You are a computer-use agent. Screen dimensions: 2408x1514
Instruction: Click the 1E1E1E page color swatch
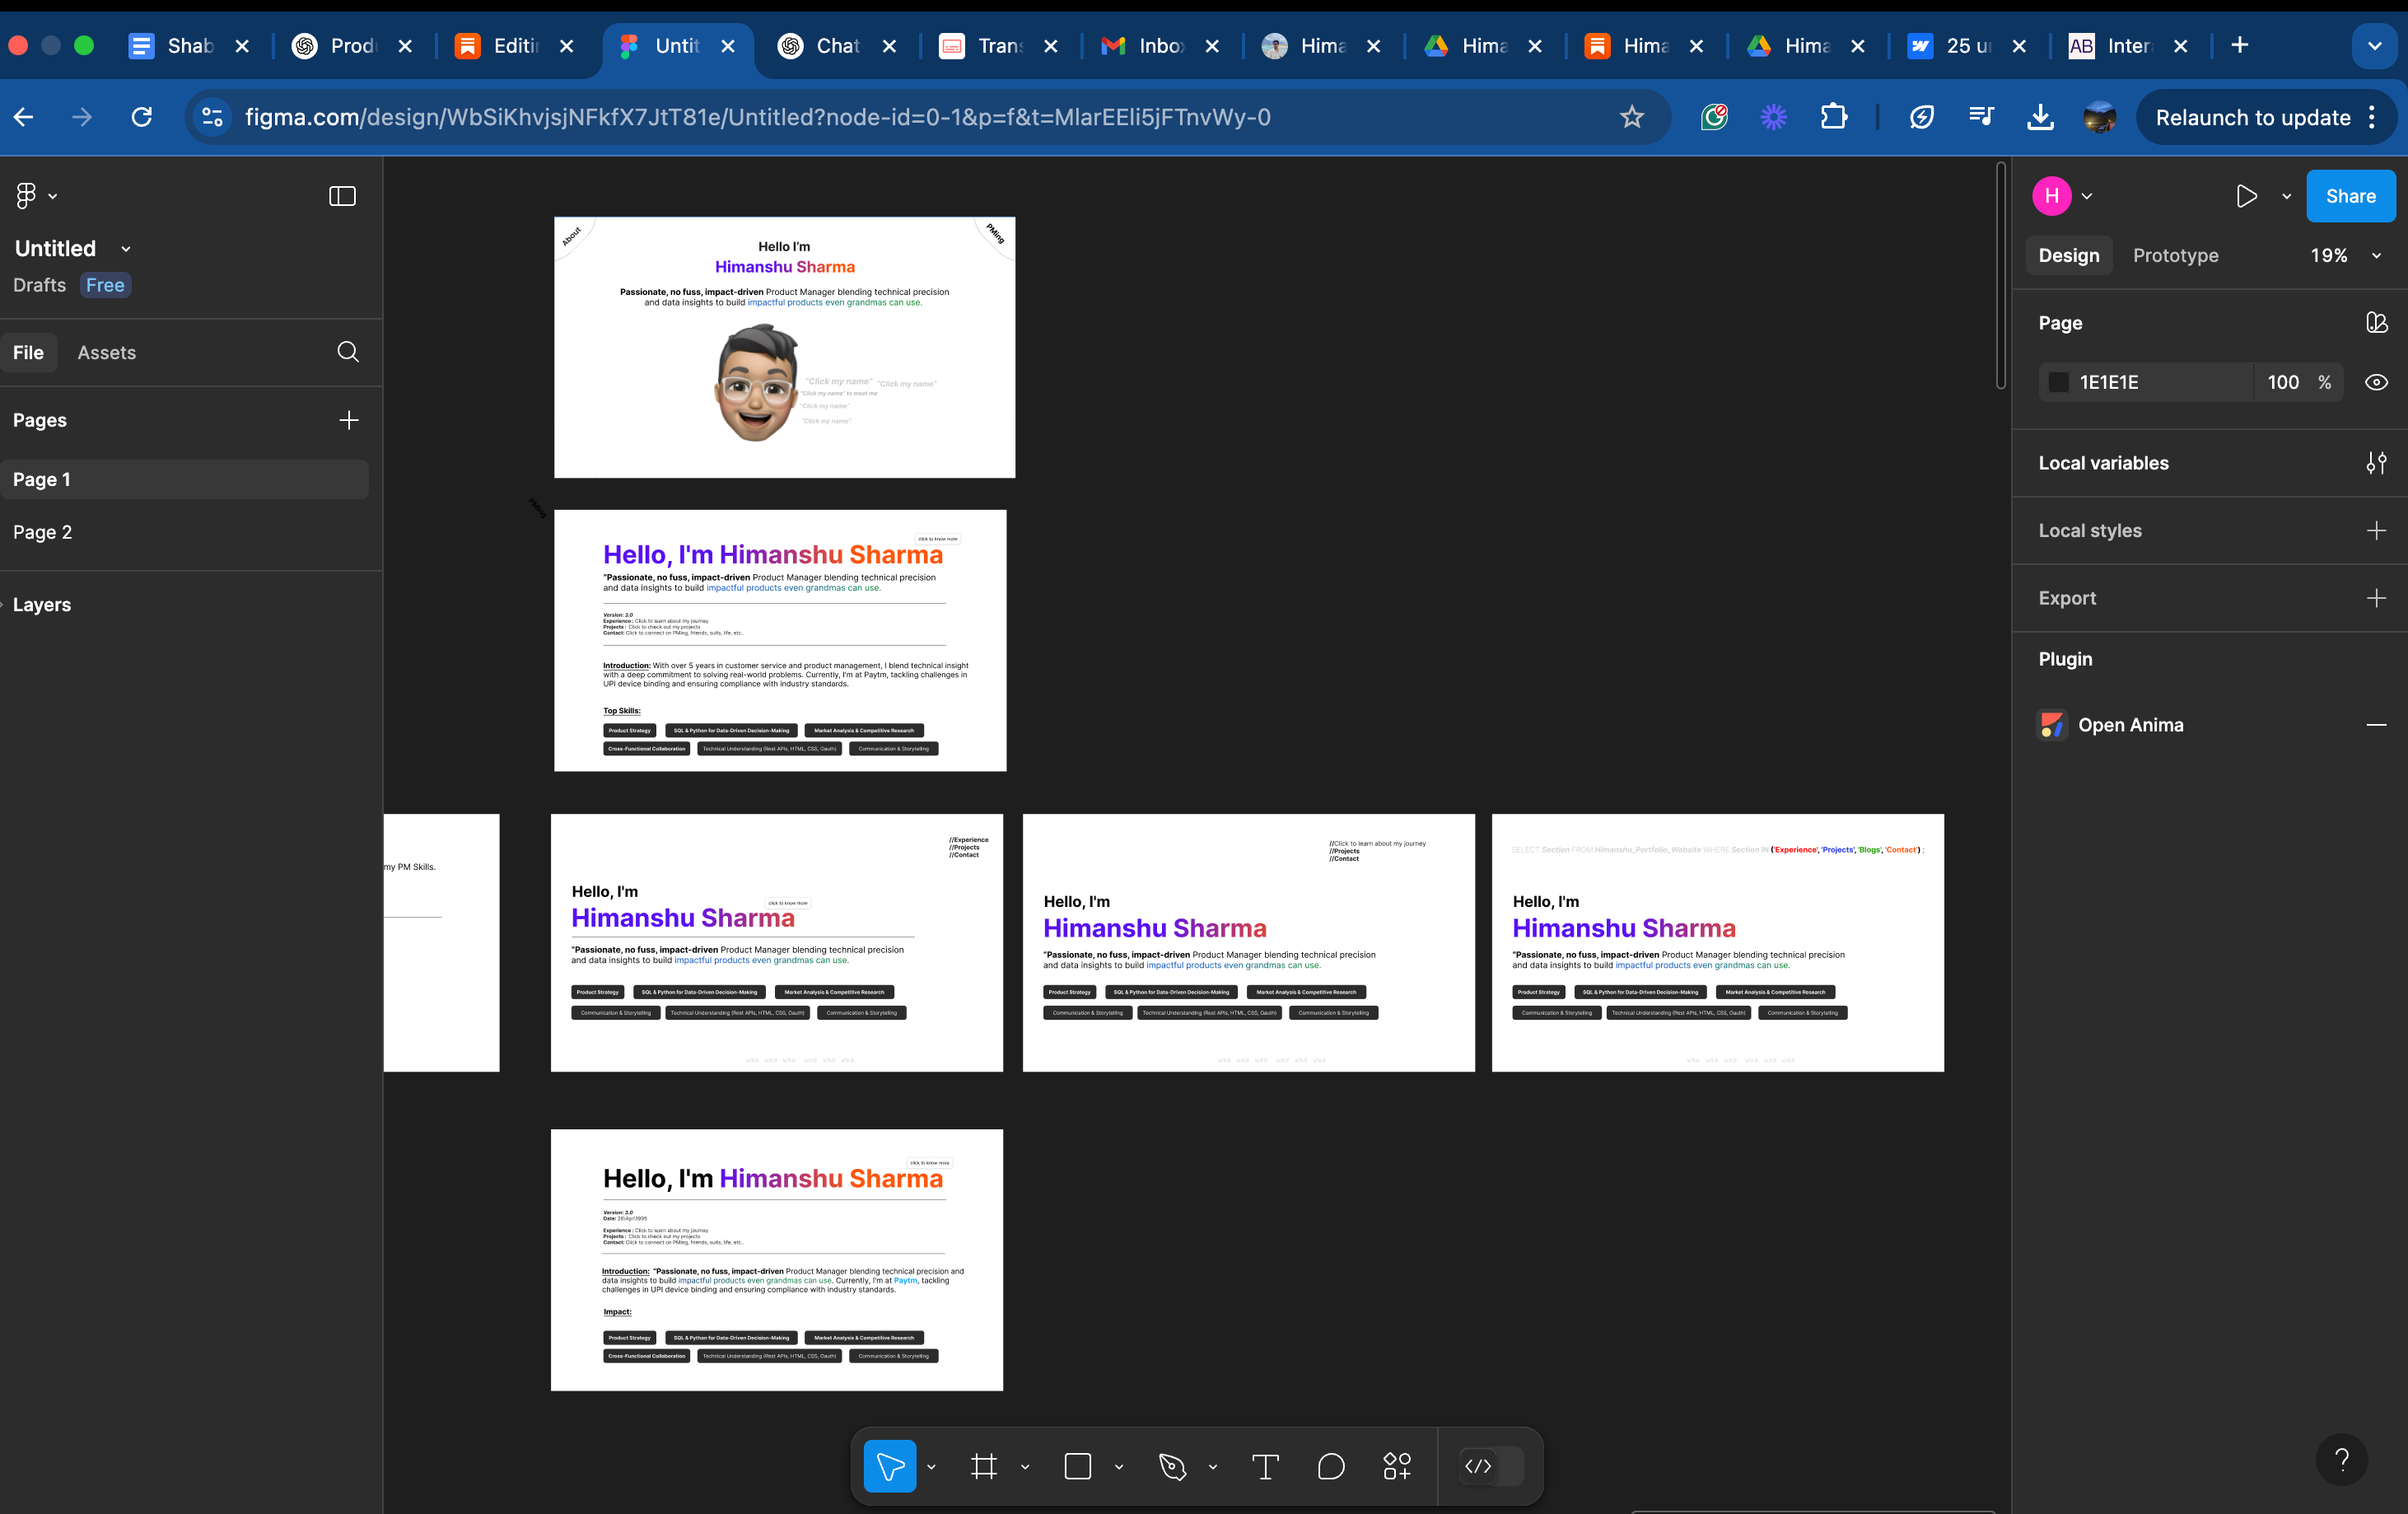pyautogui.click(x=2058, y=382)
